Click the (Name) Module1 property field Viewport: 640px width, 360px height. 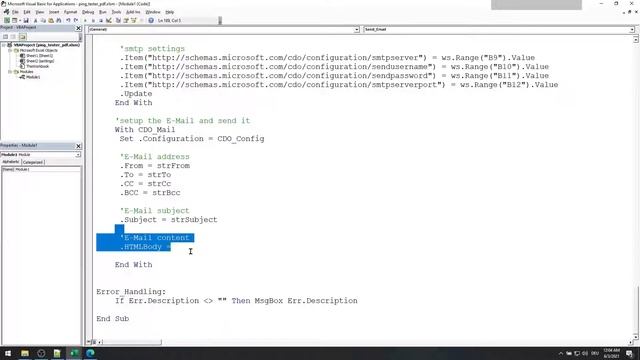(41, 169)
